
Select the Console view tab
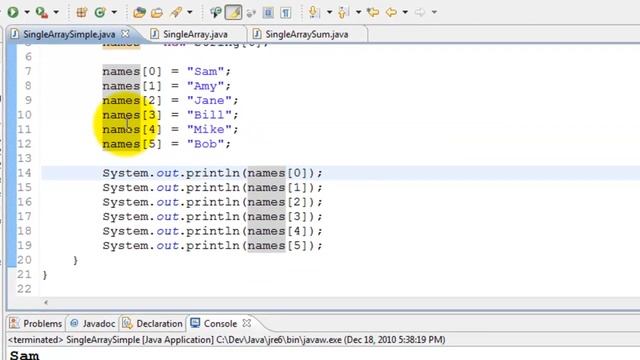220,324
